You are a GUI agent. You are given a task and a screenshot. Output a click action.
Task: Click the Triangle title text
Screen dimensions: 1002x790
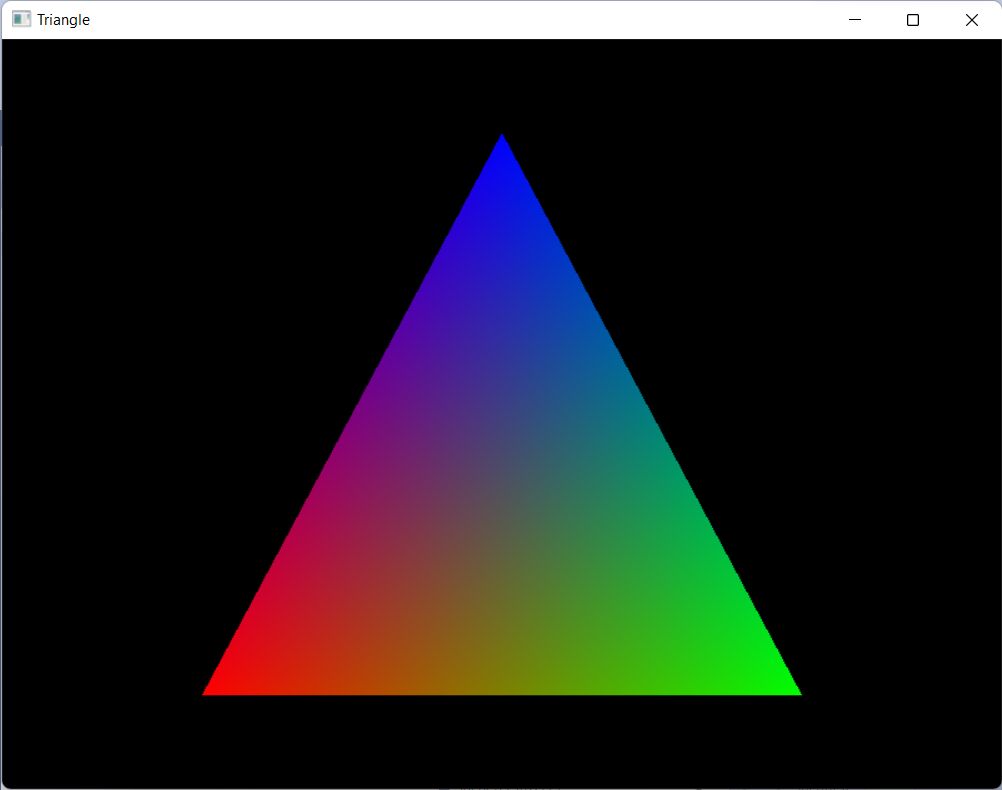63,20
